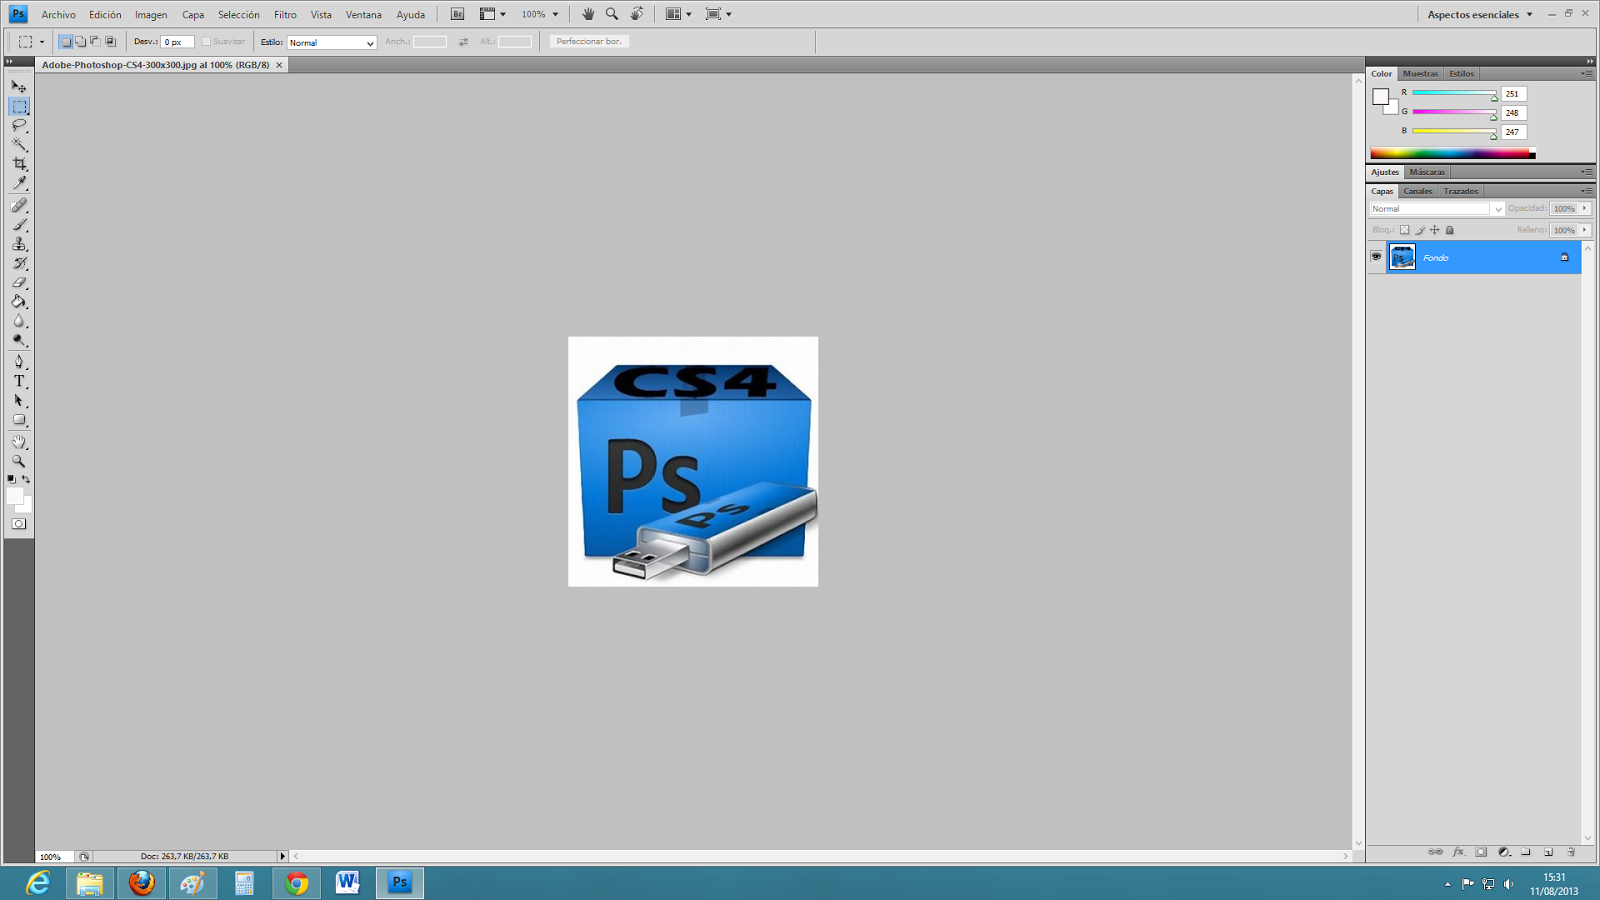Delete layer with the trash icon
The height and width of the screenshot is (900, 1600).
tap(1572, 852)
